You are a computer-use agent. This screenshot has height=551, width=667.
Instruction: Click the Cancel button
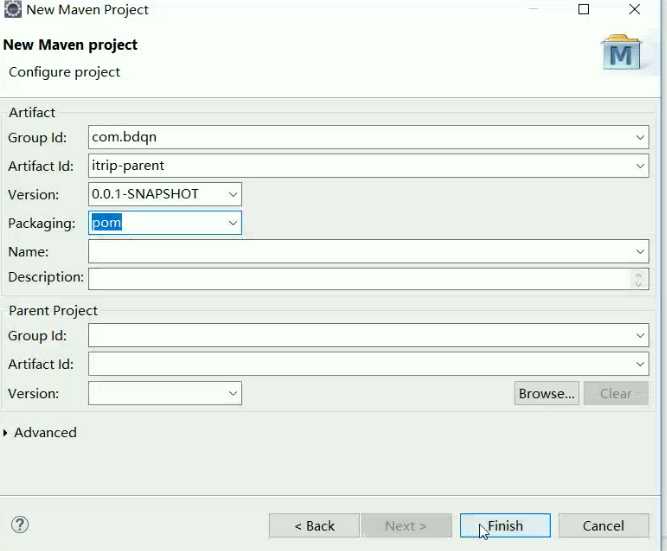[603, 525]
